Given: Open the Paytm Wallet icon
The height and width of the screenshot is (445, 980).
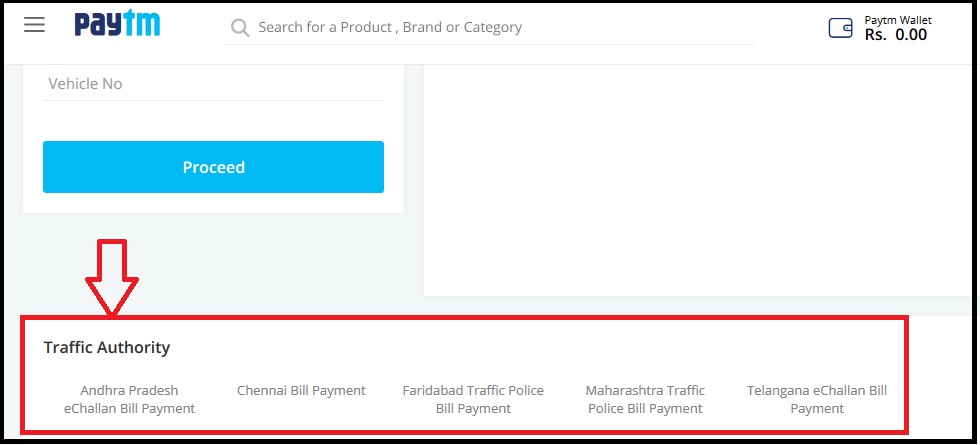Looking at the screenshot, I should point(840,28).
